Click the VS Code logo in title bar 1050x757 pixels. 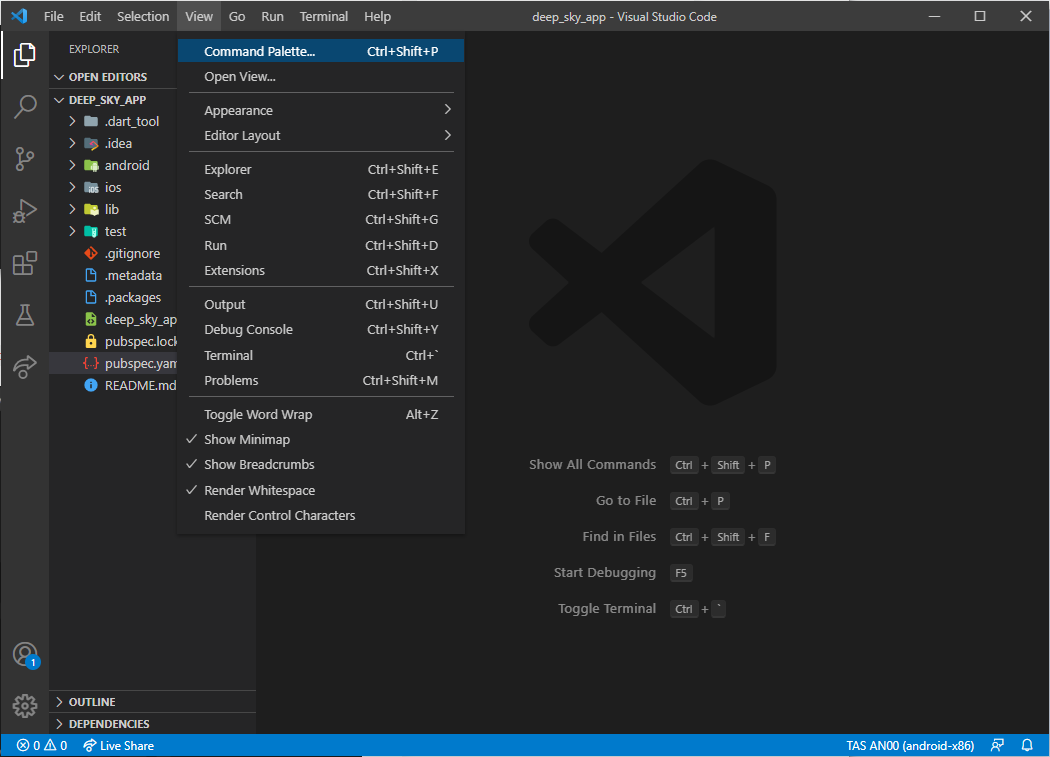(19, 16)
